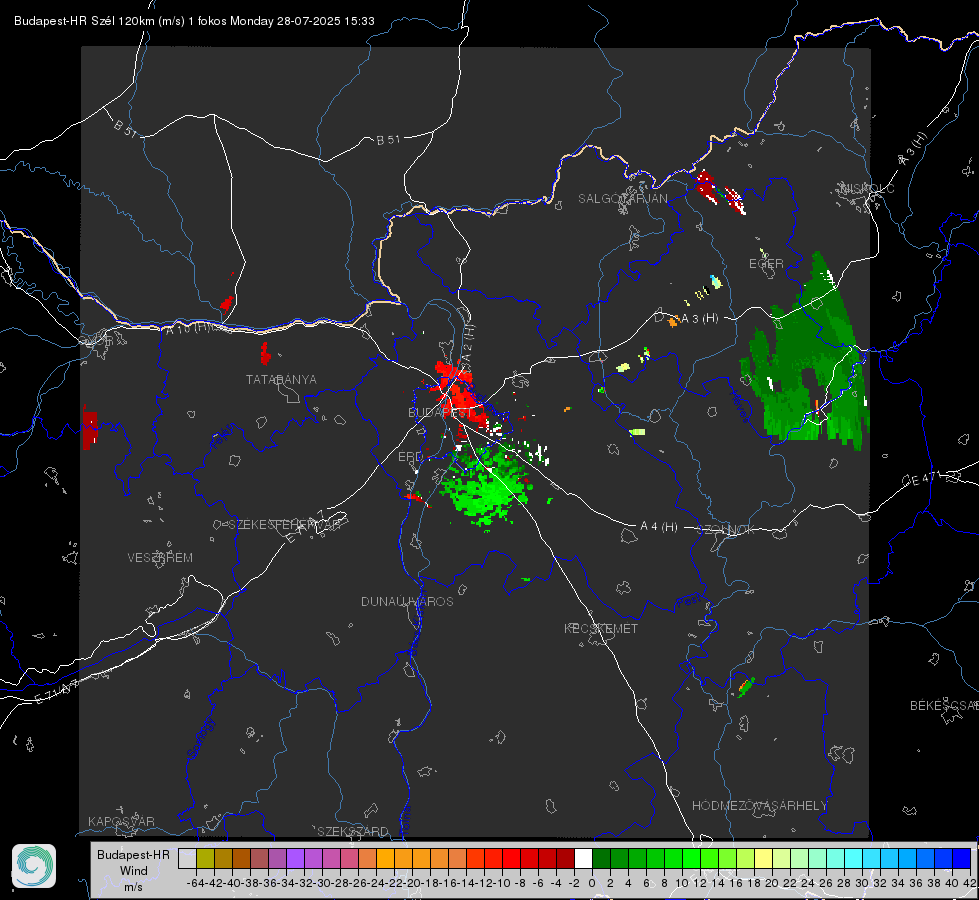Click the ÉRD town label
979x900 pixels.
[410, 457]
